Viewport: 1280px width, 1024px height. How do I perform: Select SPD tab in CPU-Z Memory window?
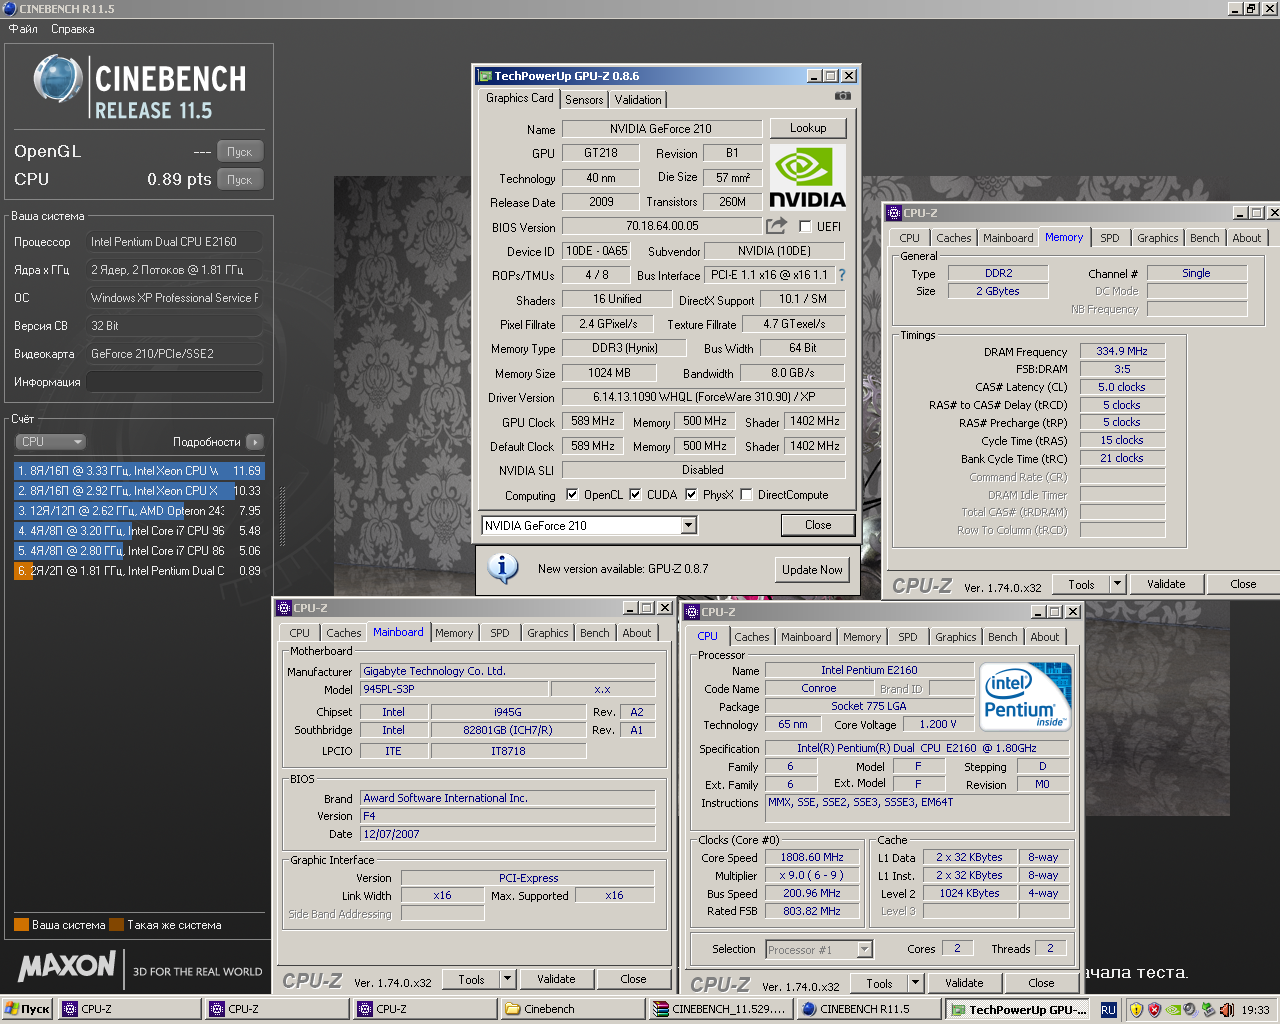tap(1110, 238)
